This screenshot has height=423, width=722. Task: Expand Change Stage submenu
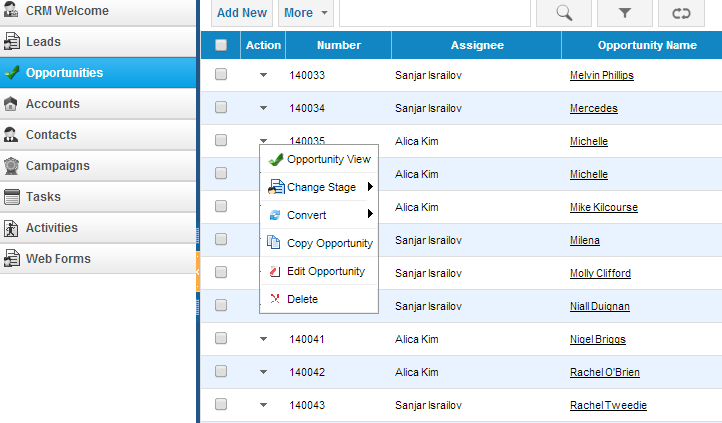pos(319,187)
